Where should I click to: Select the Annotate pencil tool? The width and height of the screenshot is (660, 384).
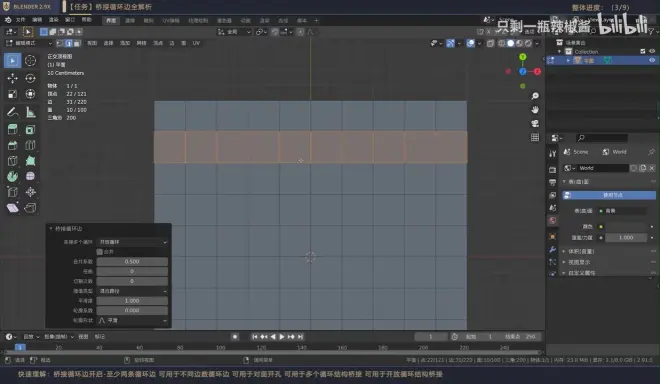click(x=12, y=112)
